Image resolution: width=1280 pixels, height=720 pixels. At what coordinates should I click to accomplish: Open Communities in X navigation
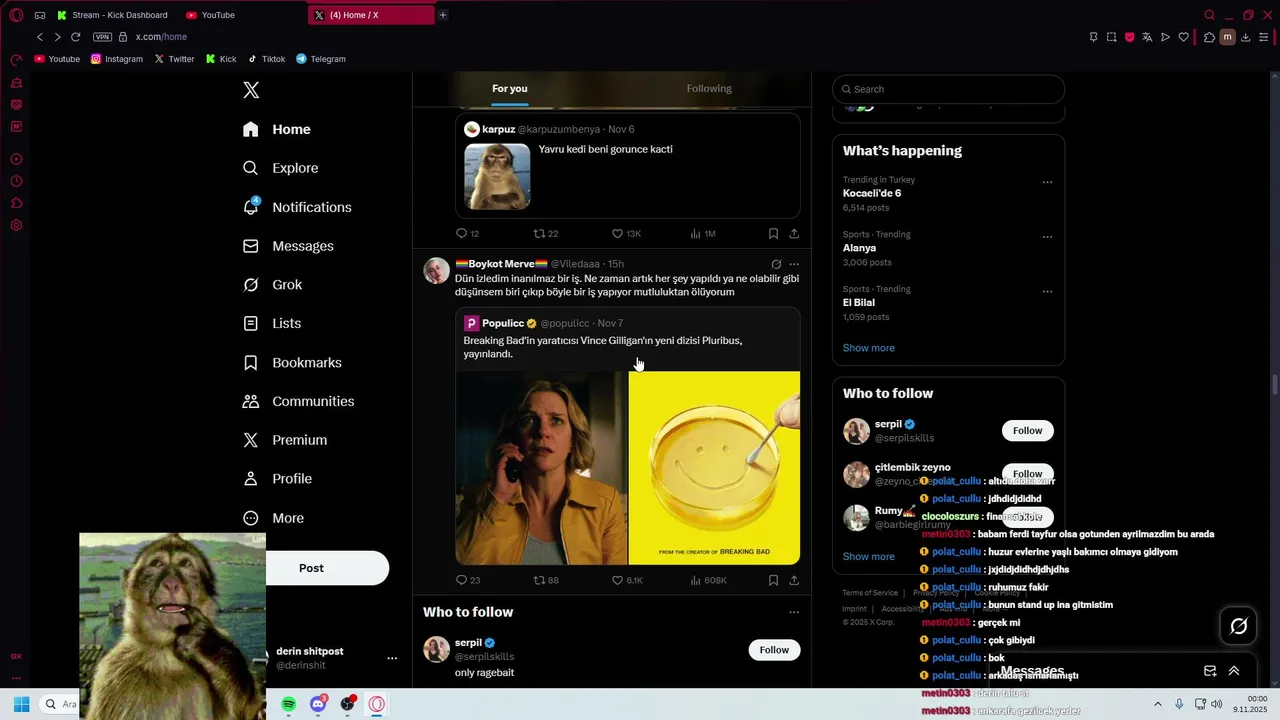pyautogui.click(x=298, y=401)
